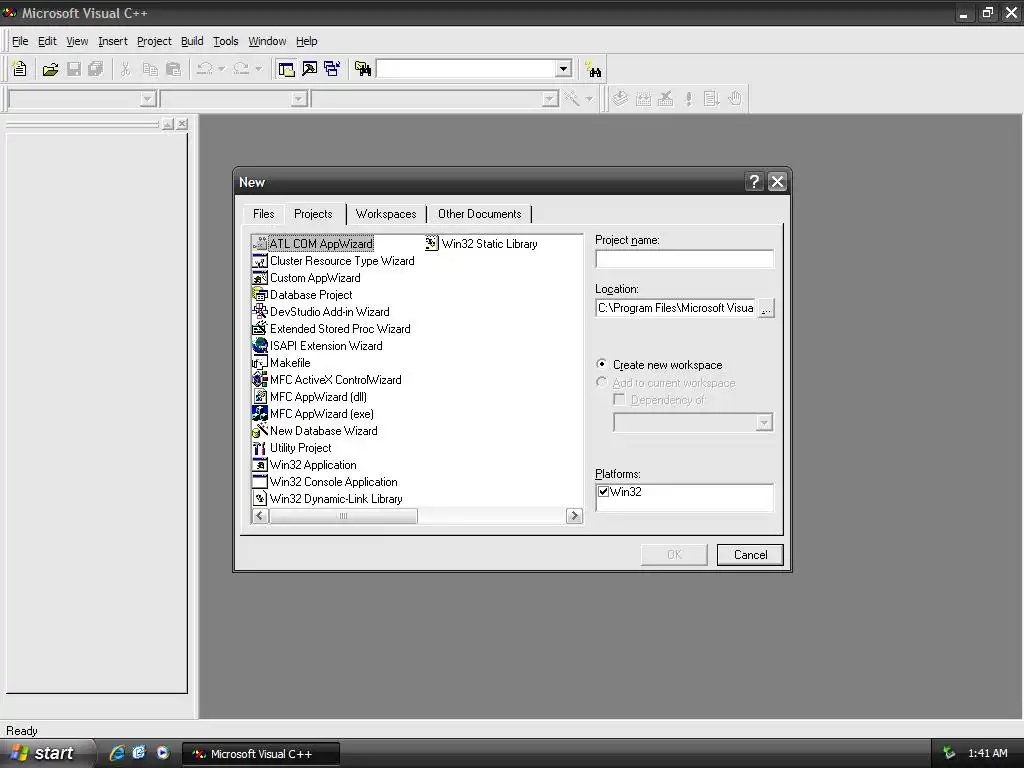This screenshot has width=1024, height=768.
Task: Toggle the Dependency of checkbox
Action: pos(618,399)
